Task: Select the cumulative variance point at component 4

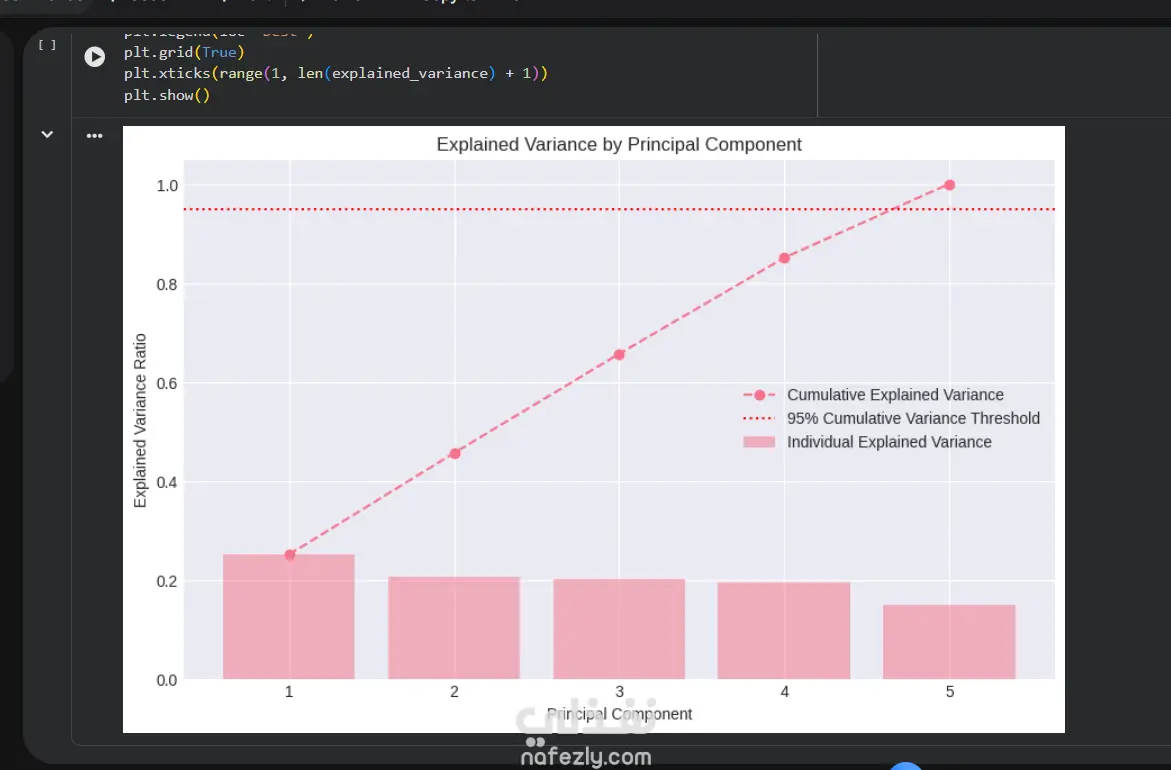Action: click(784, 258)
